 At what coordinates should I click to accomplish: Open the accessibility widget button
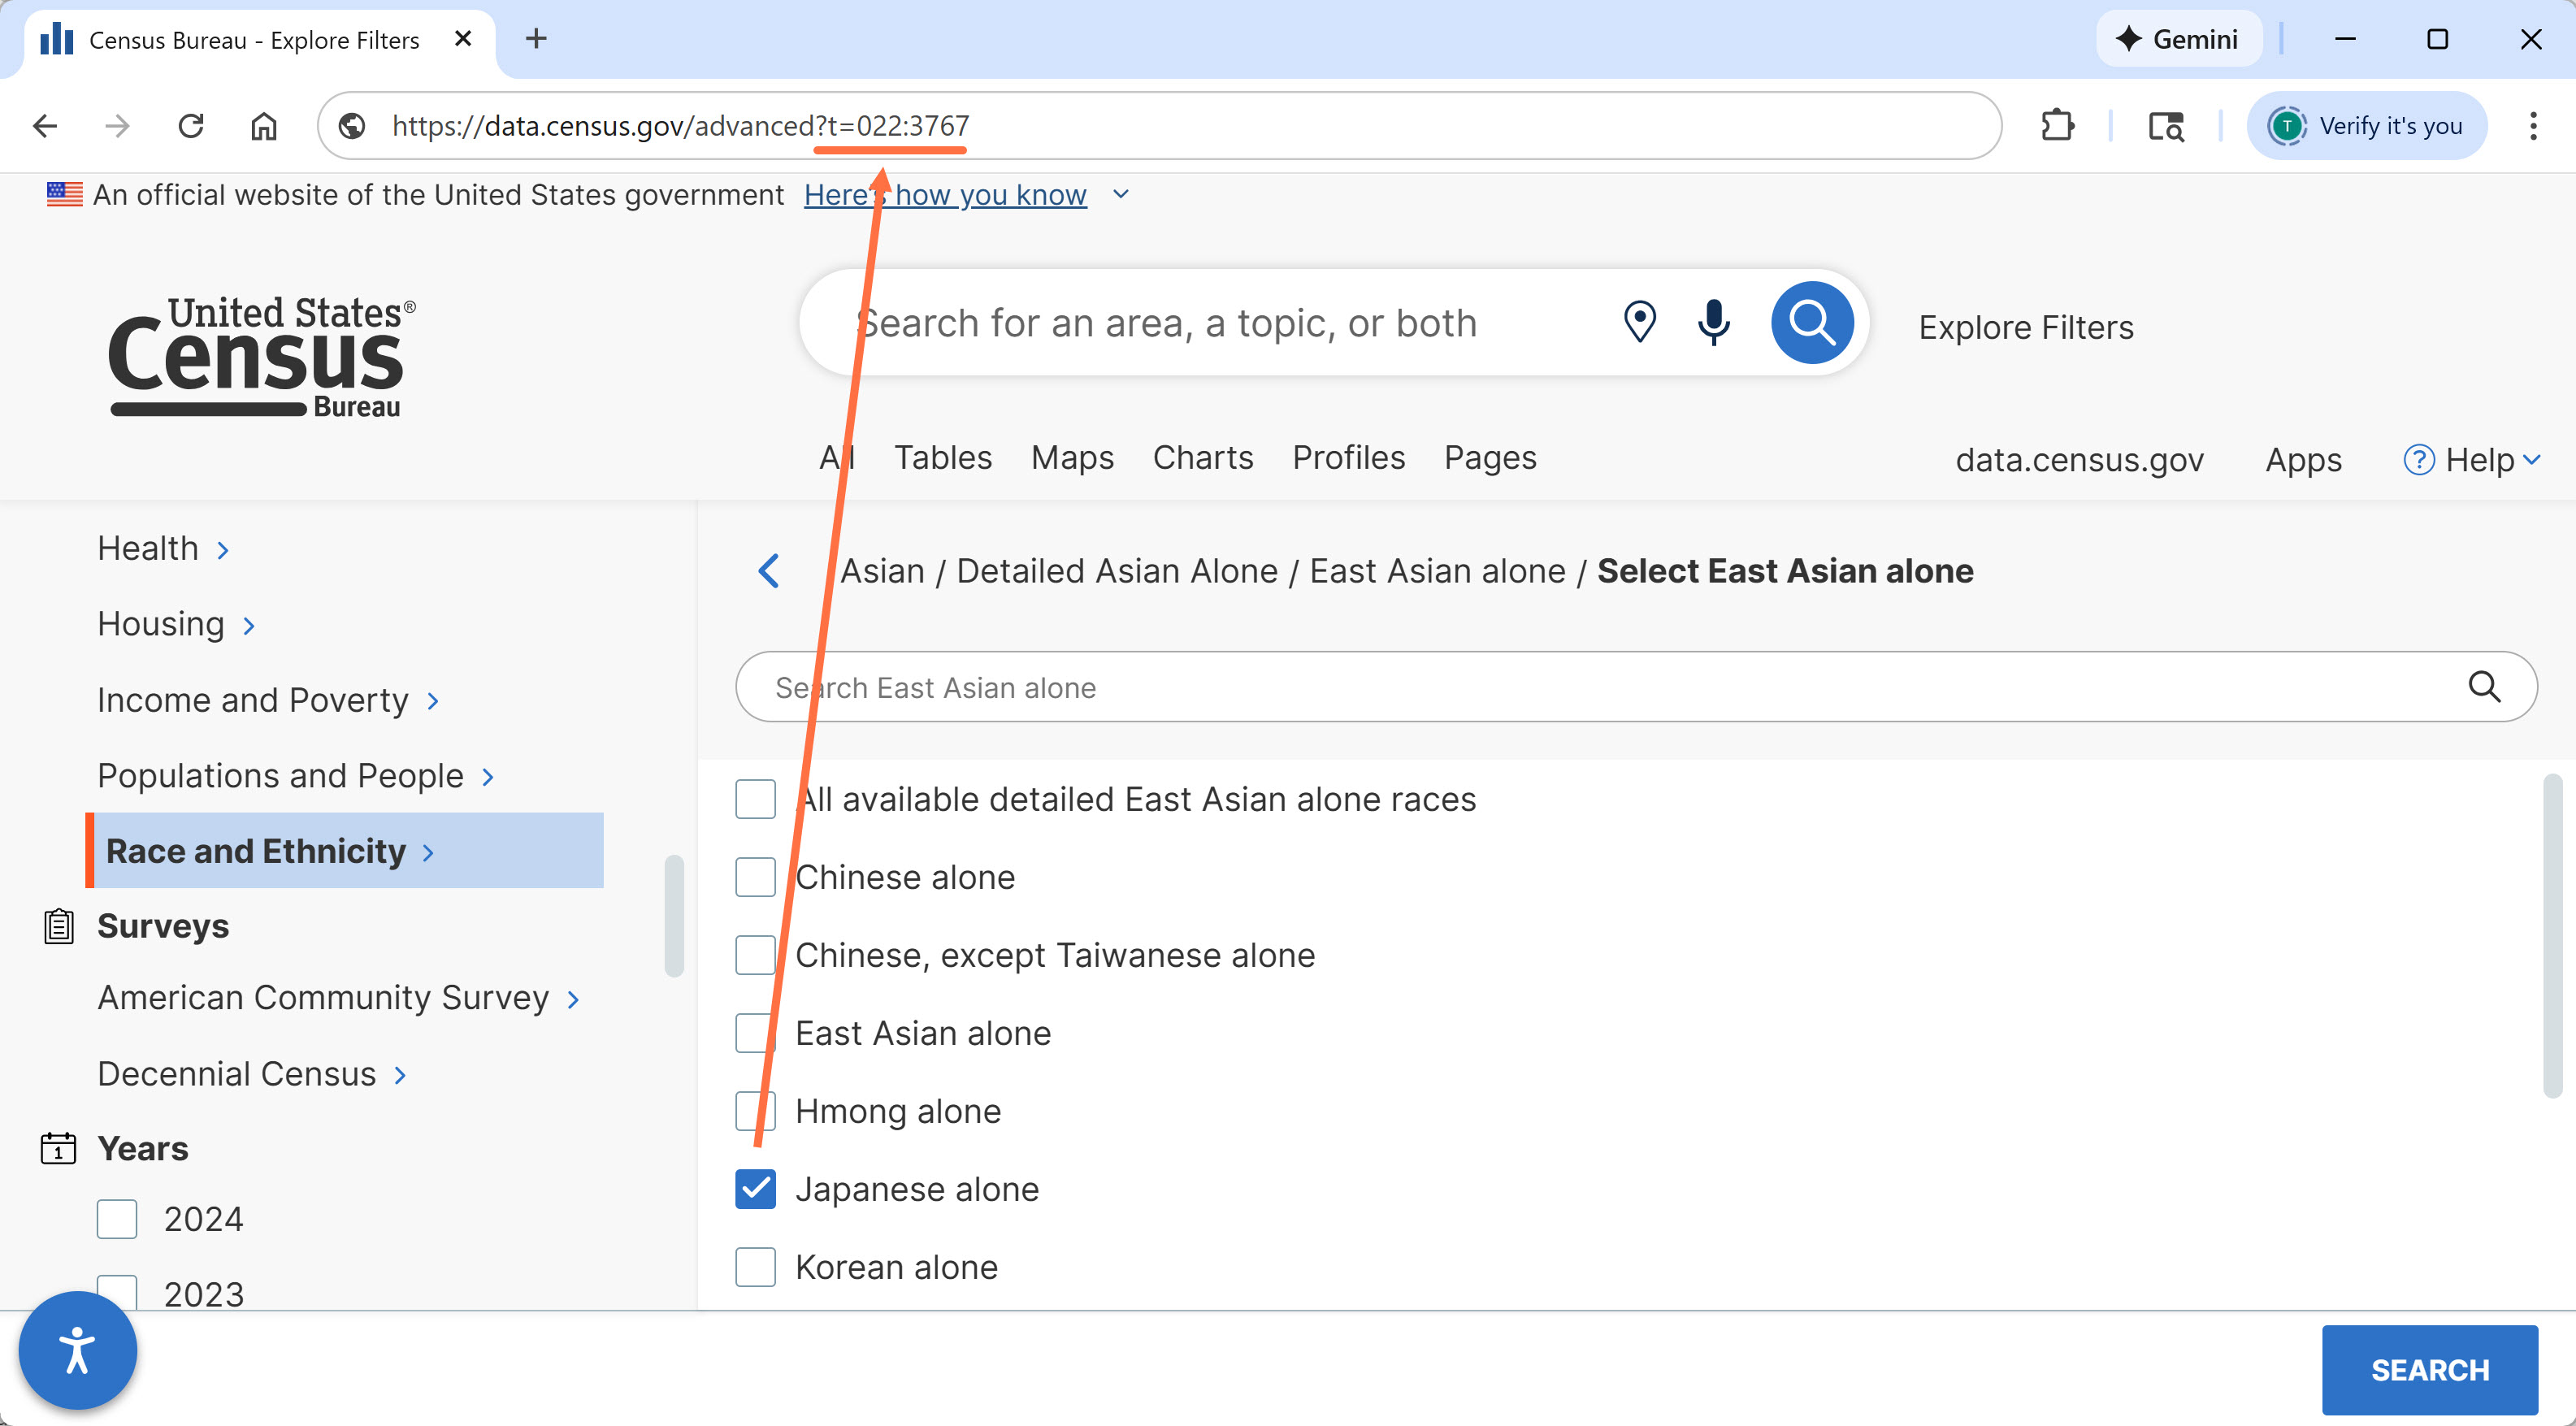[x=77, y=1350]
